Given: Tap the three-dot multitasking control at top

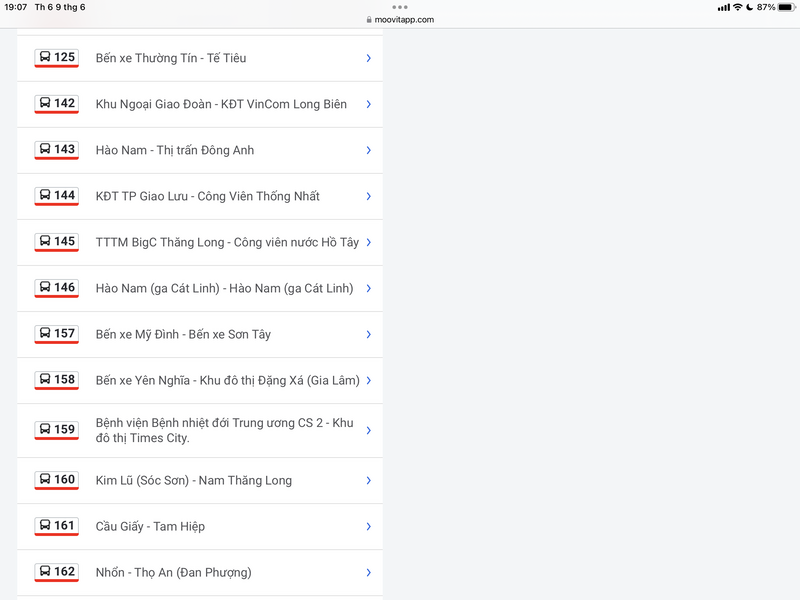Looking at the screenshot, I should pos(400,7).
